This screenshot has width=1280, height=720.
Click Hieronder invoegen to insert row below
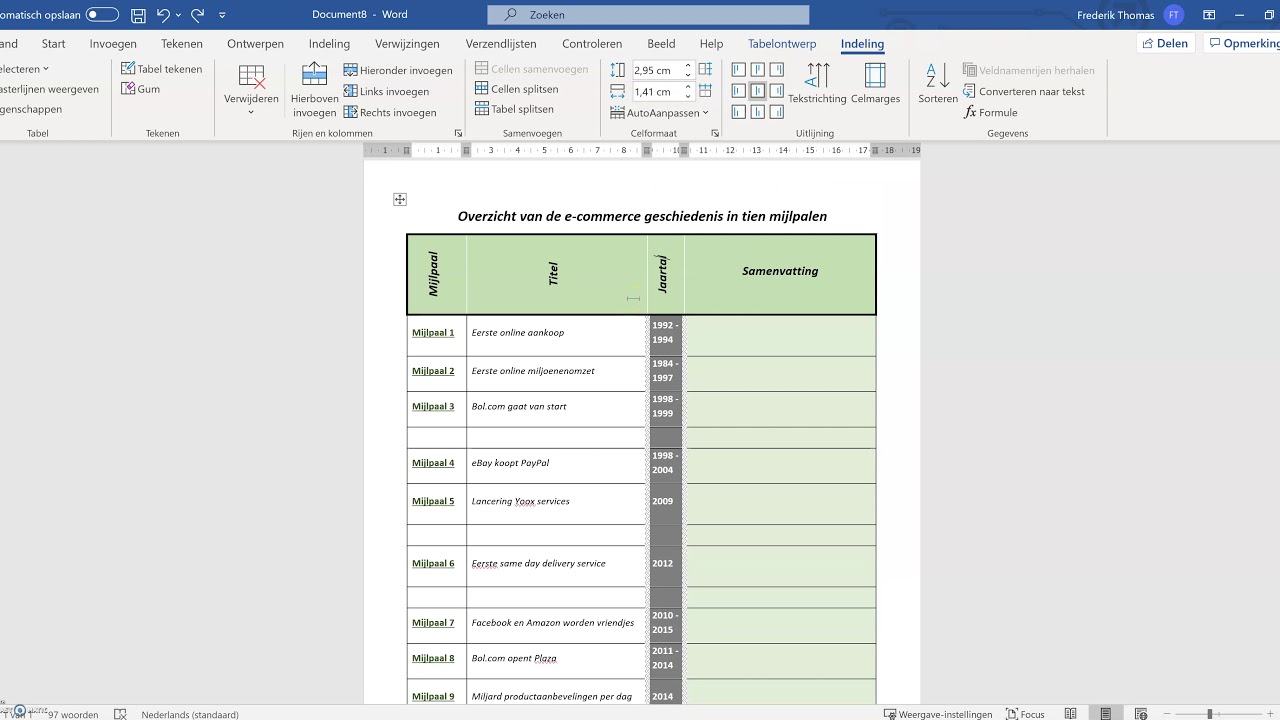point(398,70)
